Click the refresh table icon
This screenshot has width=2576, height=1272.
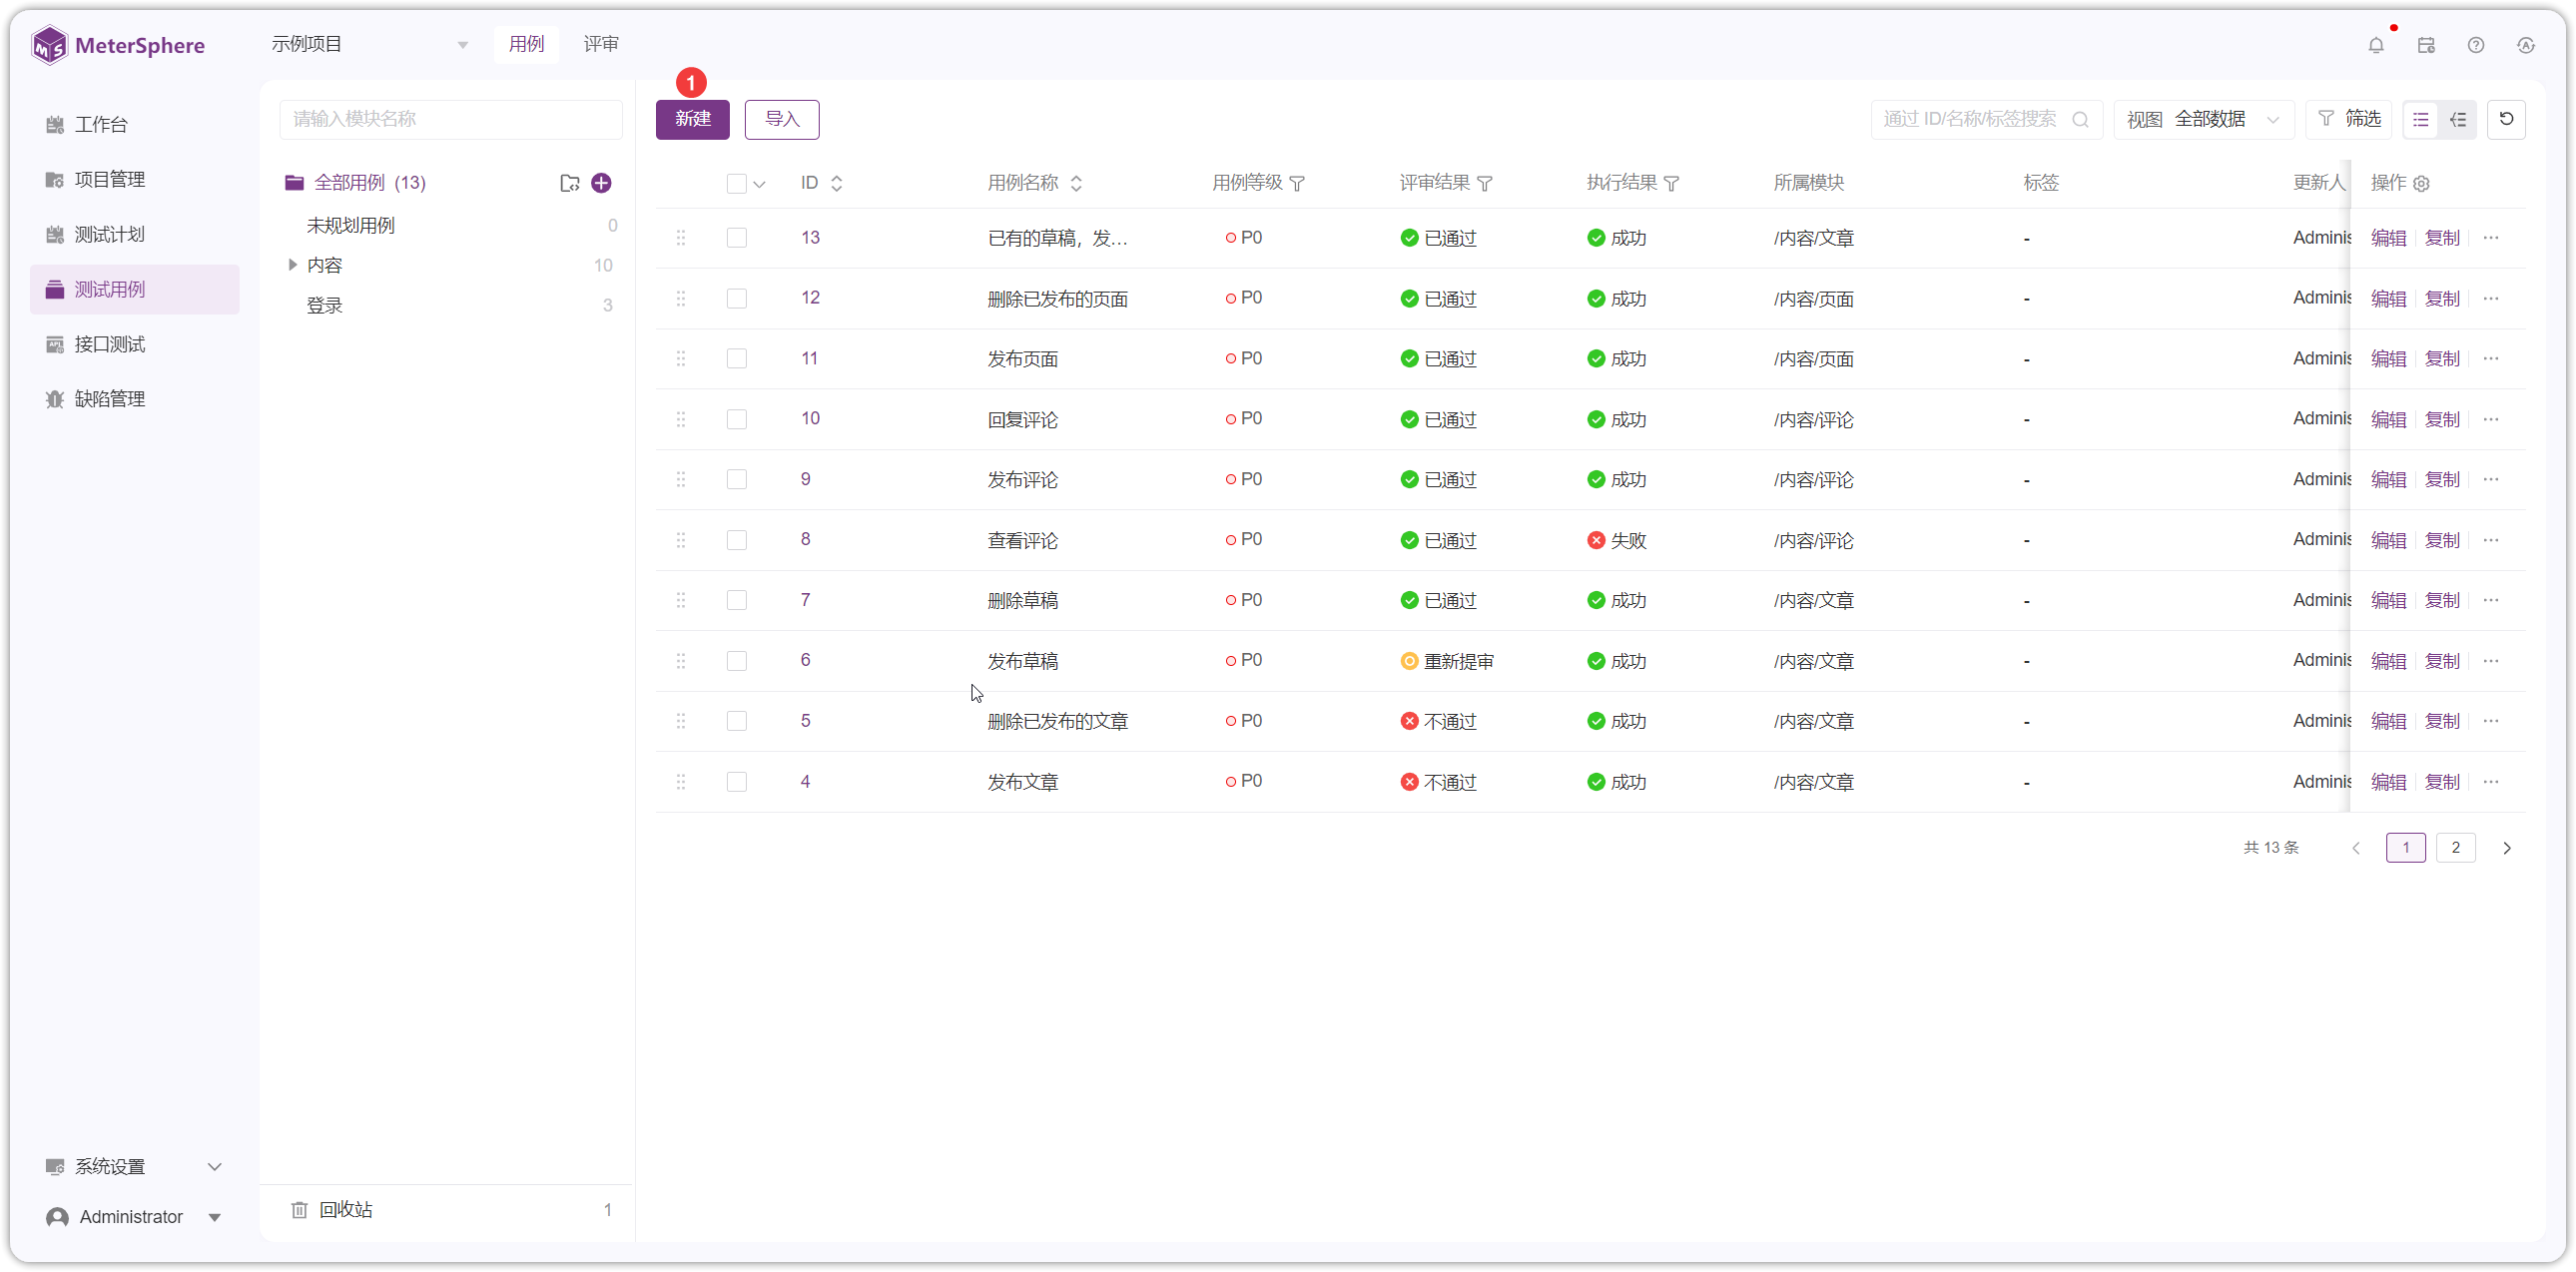[x=2506, y=119]
